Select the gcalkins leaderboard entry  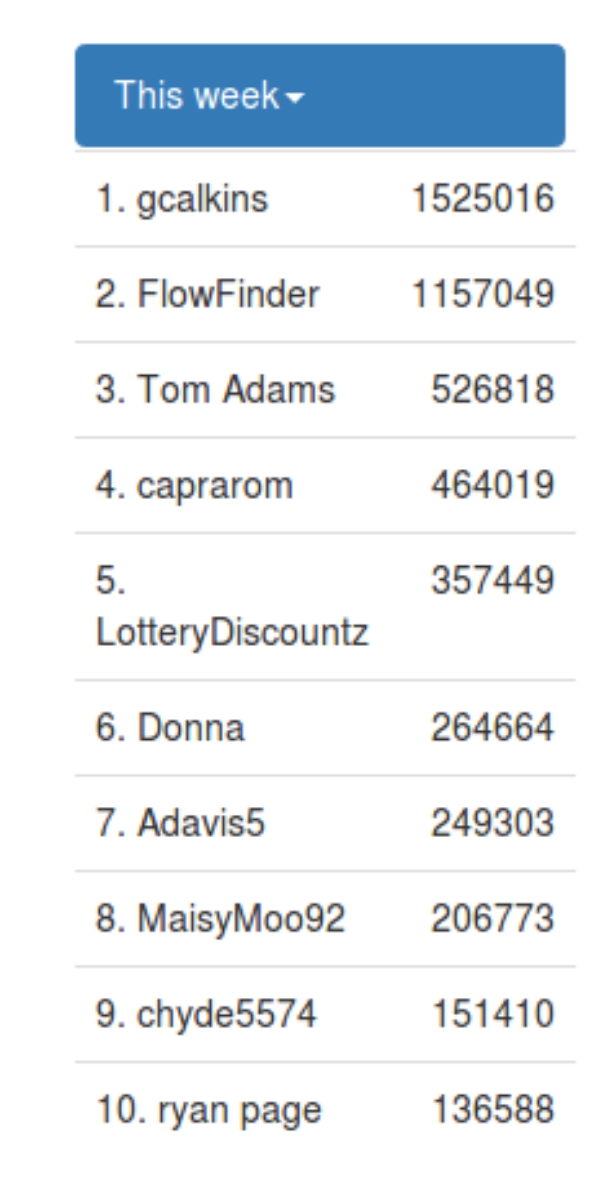pyautogui.click(x=182, y=200)
